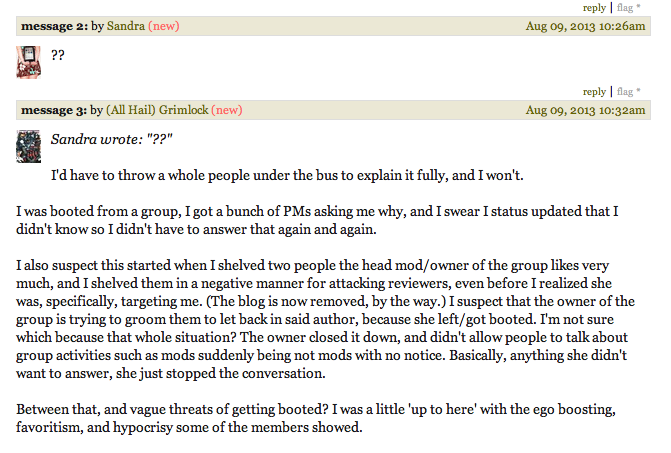Click the Aug 09, 2013 10:32am timestamp
Viewport: 671px width, 453px height.
coord(585,110)
